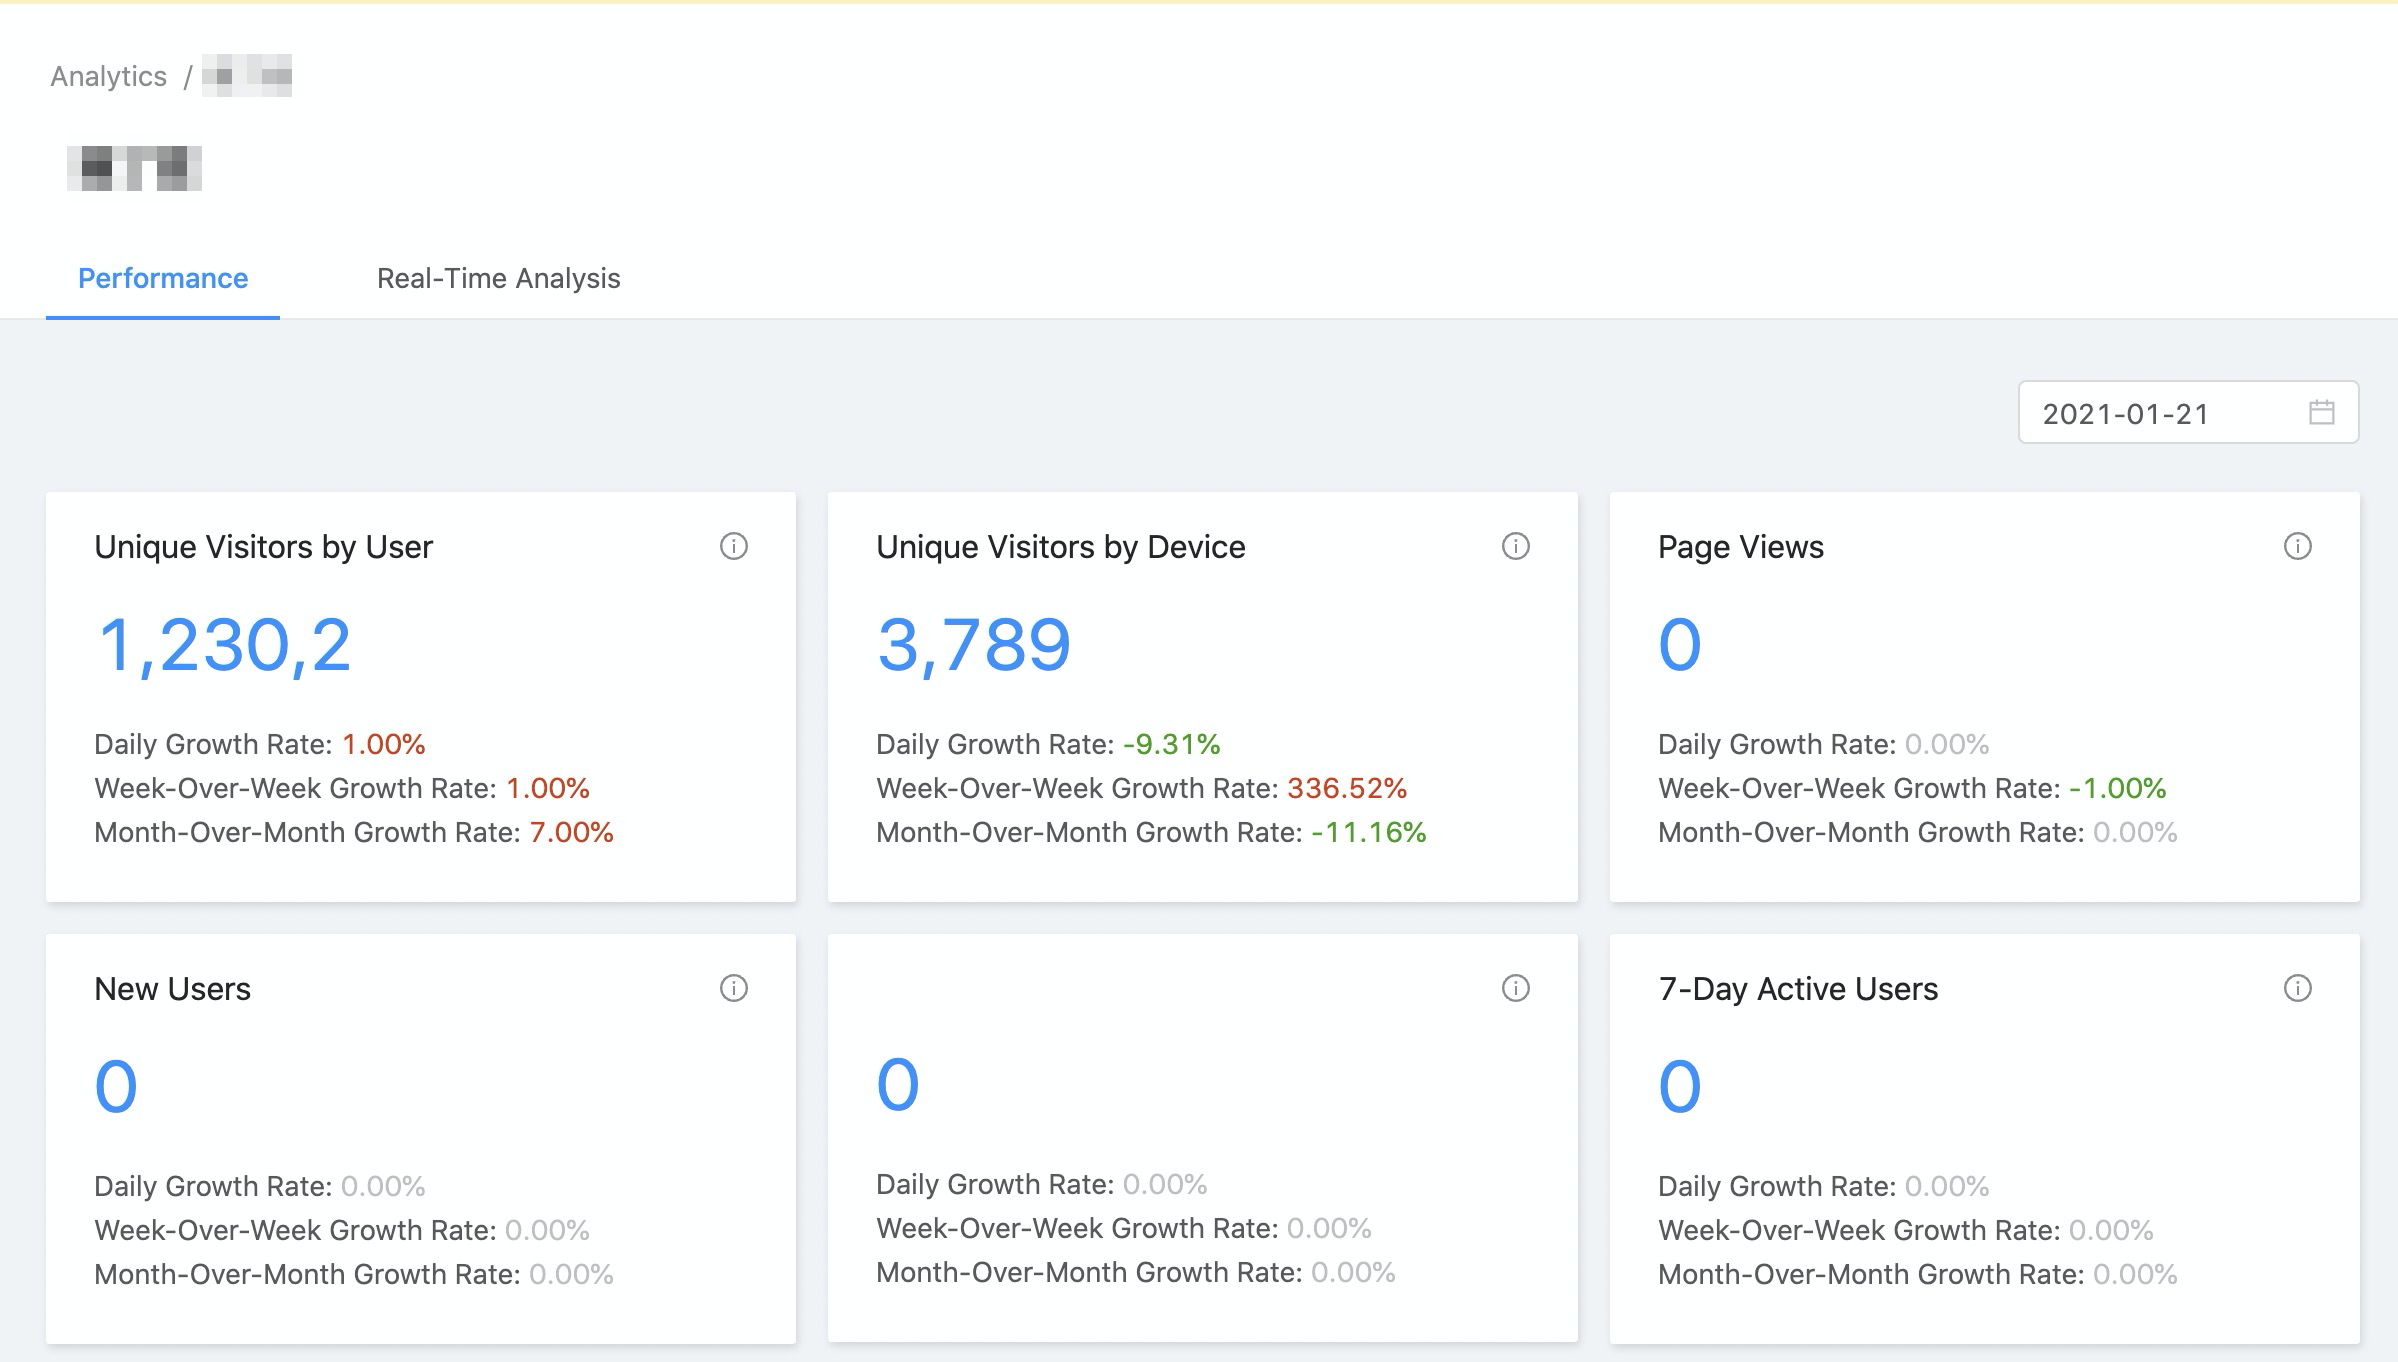Switch to the Real-Time Analysis tab

(498, 278)
